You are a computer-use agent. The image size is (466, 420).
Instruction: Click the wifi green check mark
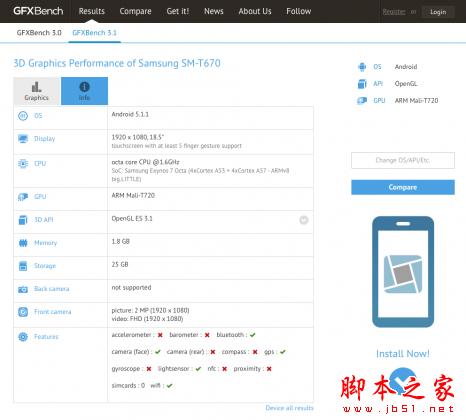[x=169, y=386]
